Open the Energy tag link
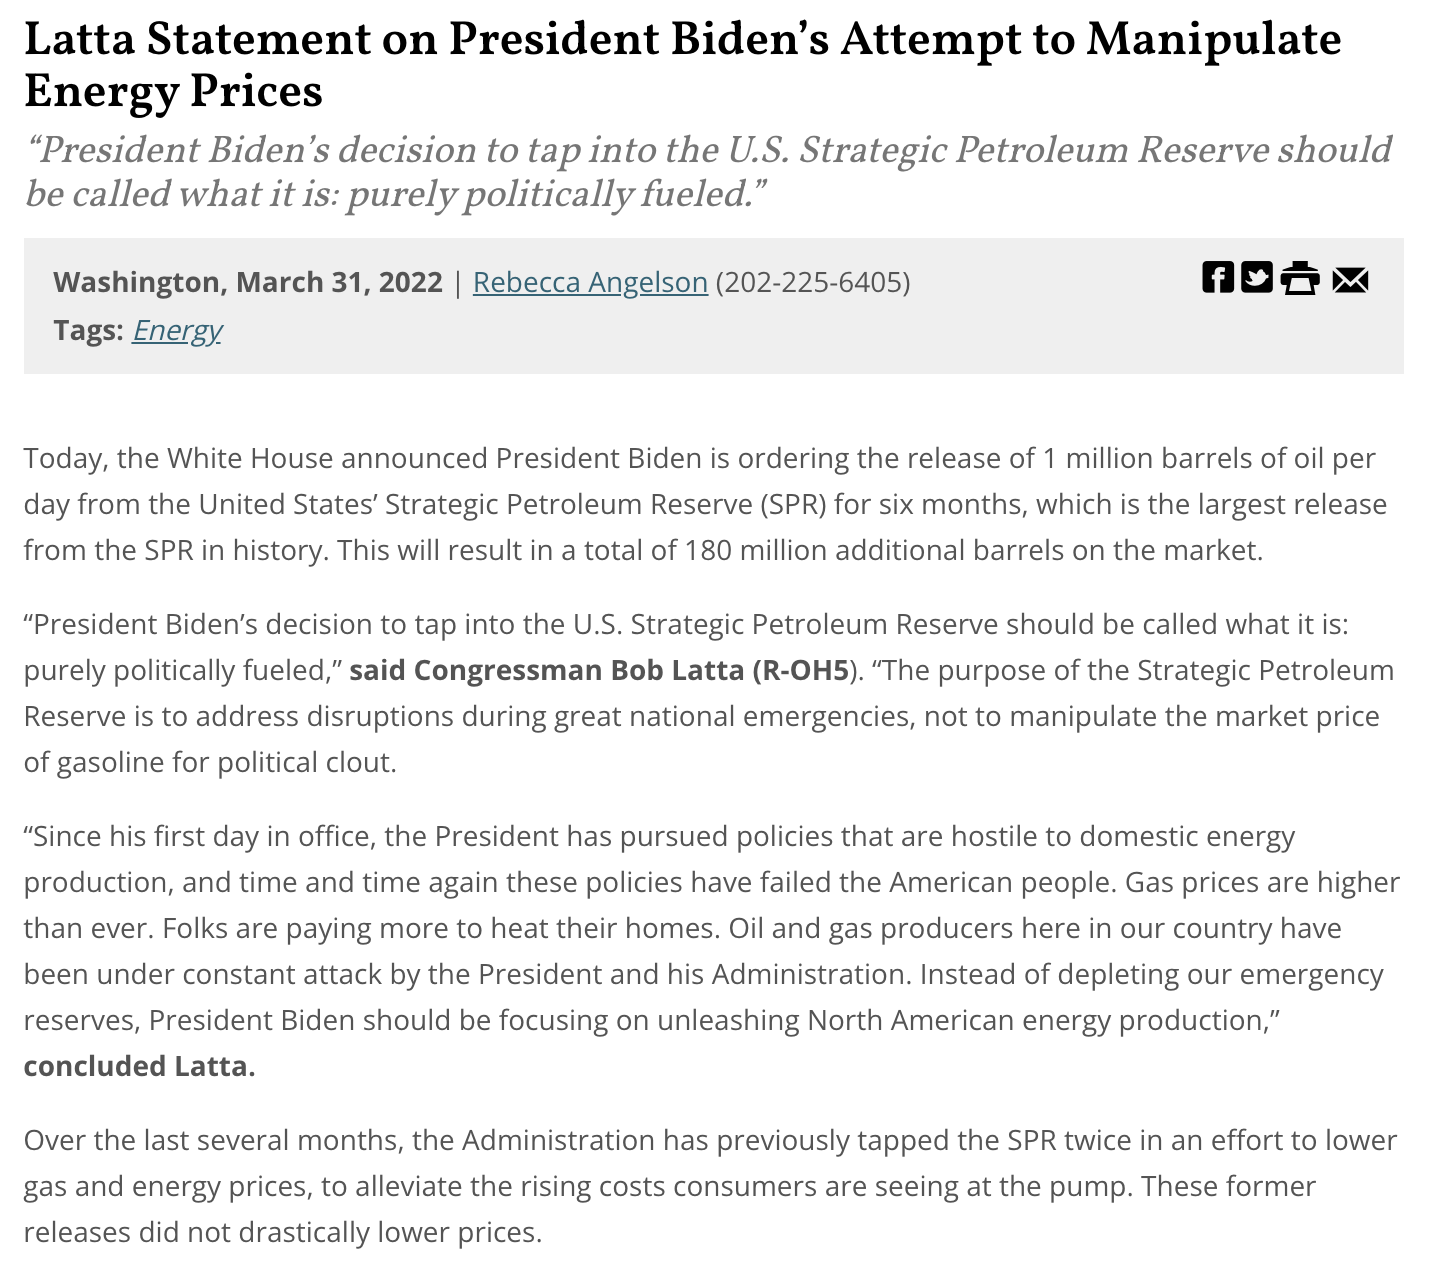The height and width of the screenshot is (1276, 1432). click(x=177, y=330)
